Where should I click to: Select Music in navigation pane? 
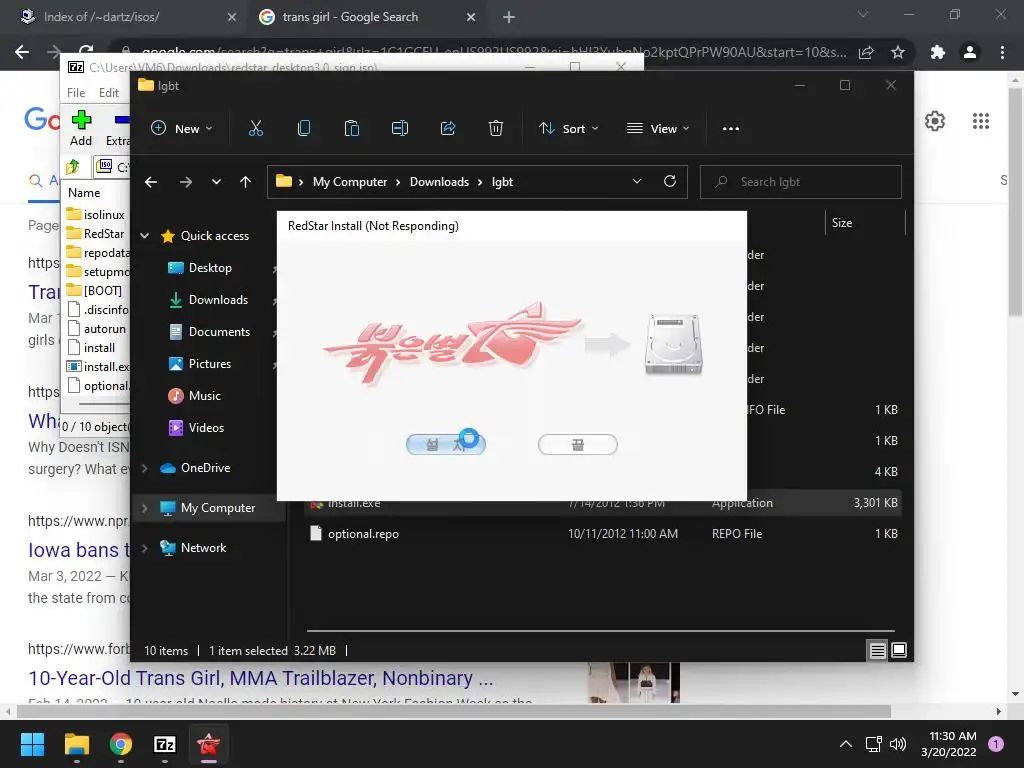coord(204,396)
